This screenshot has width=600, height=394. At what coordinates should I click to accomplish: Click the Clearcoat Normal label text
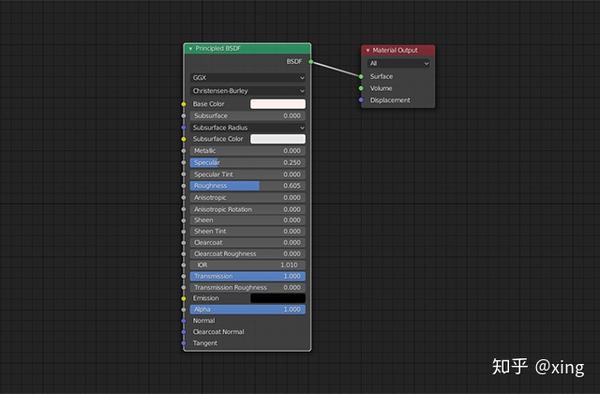218,332
